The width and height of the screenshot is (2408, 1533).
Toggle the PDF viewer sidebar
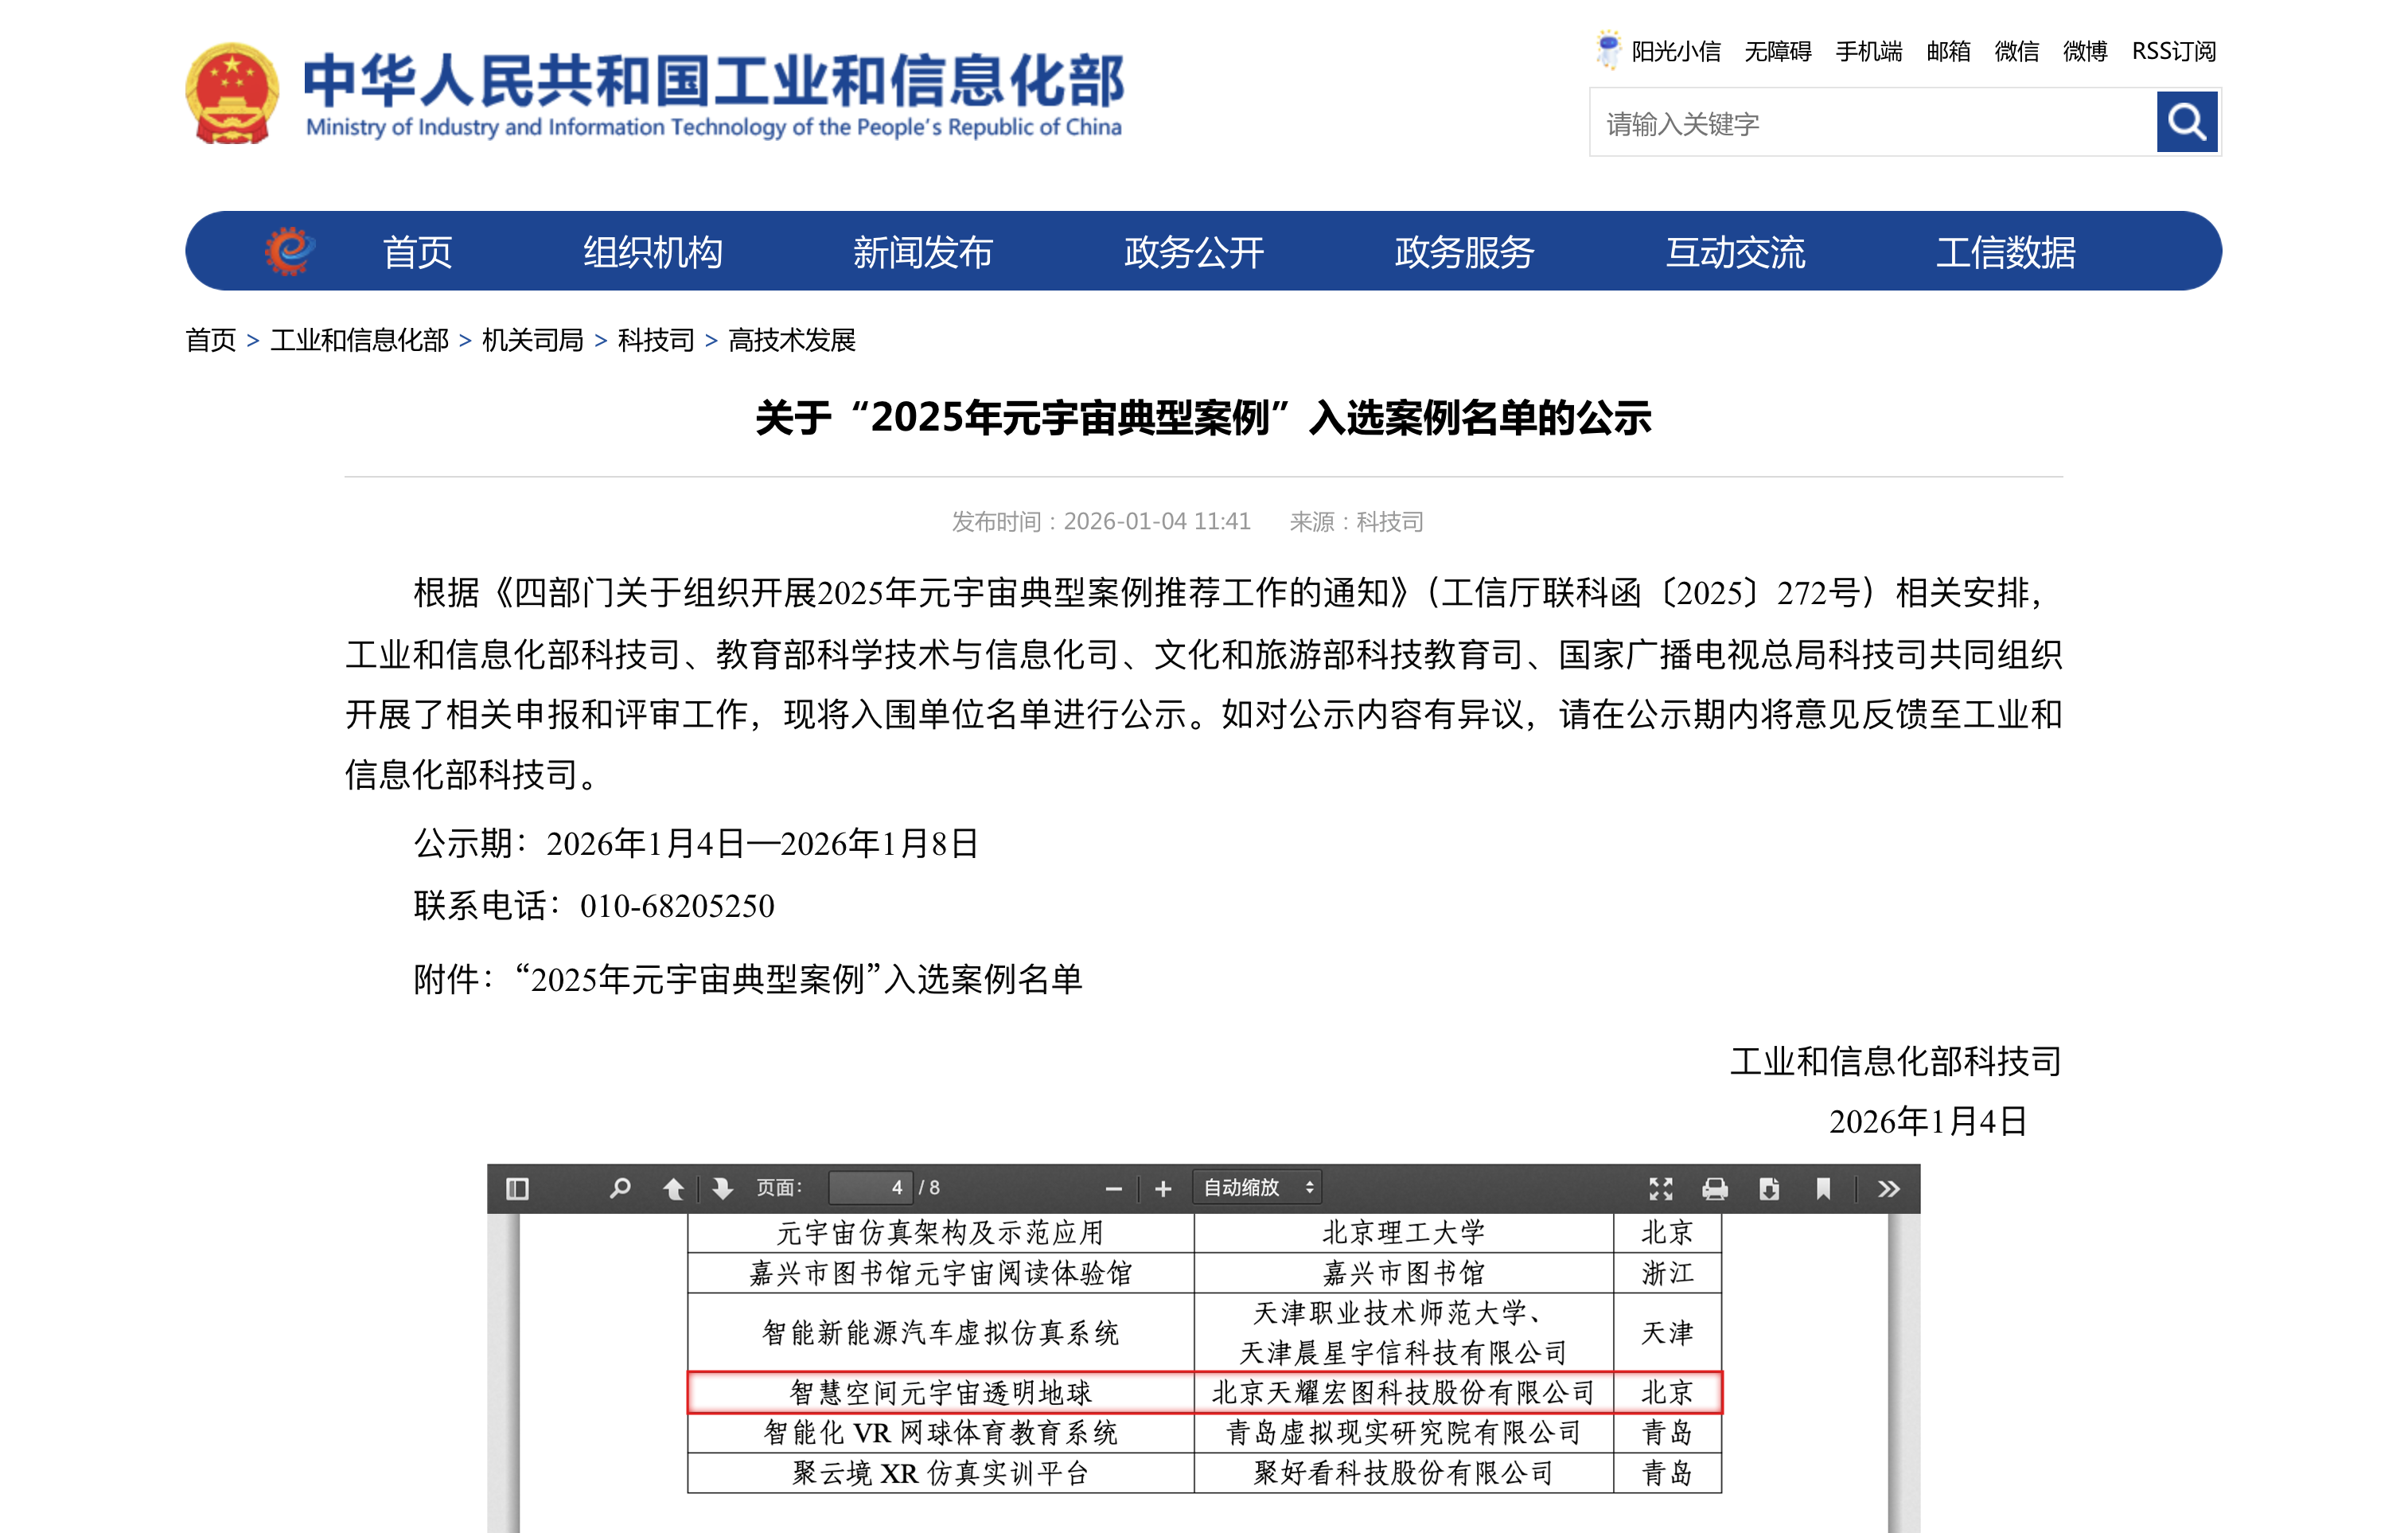coord(517,1188)
